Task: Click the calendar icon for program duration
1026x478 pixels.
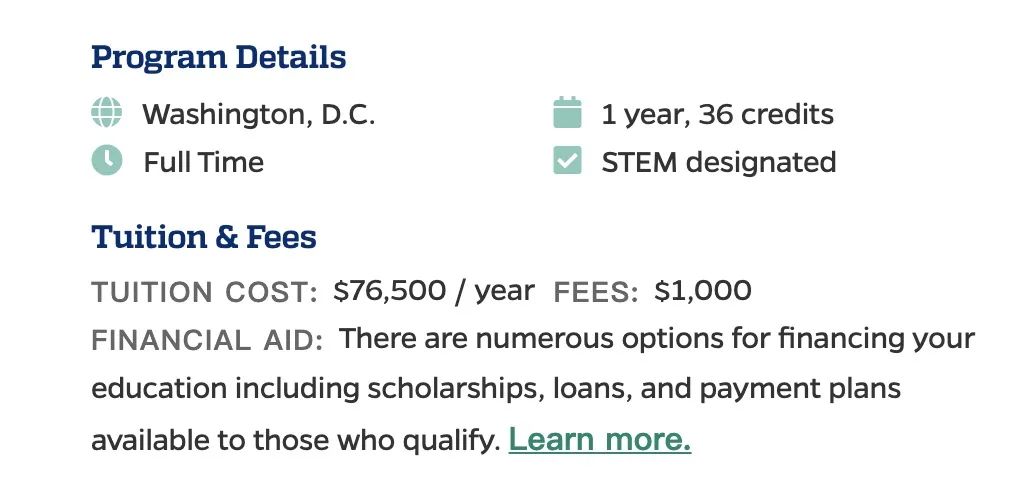Action: (567, 113)
